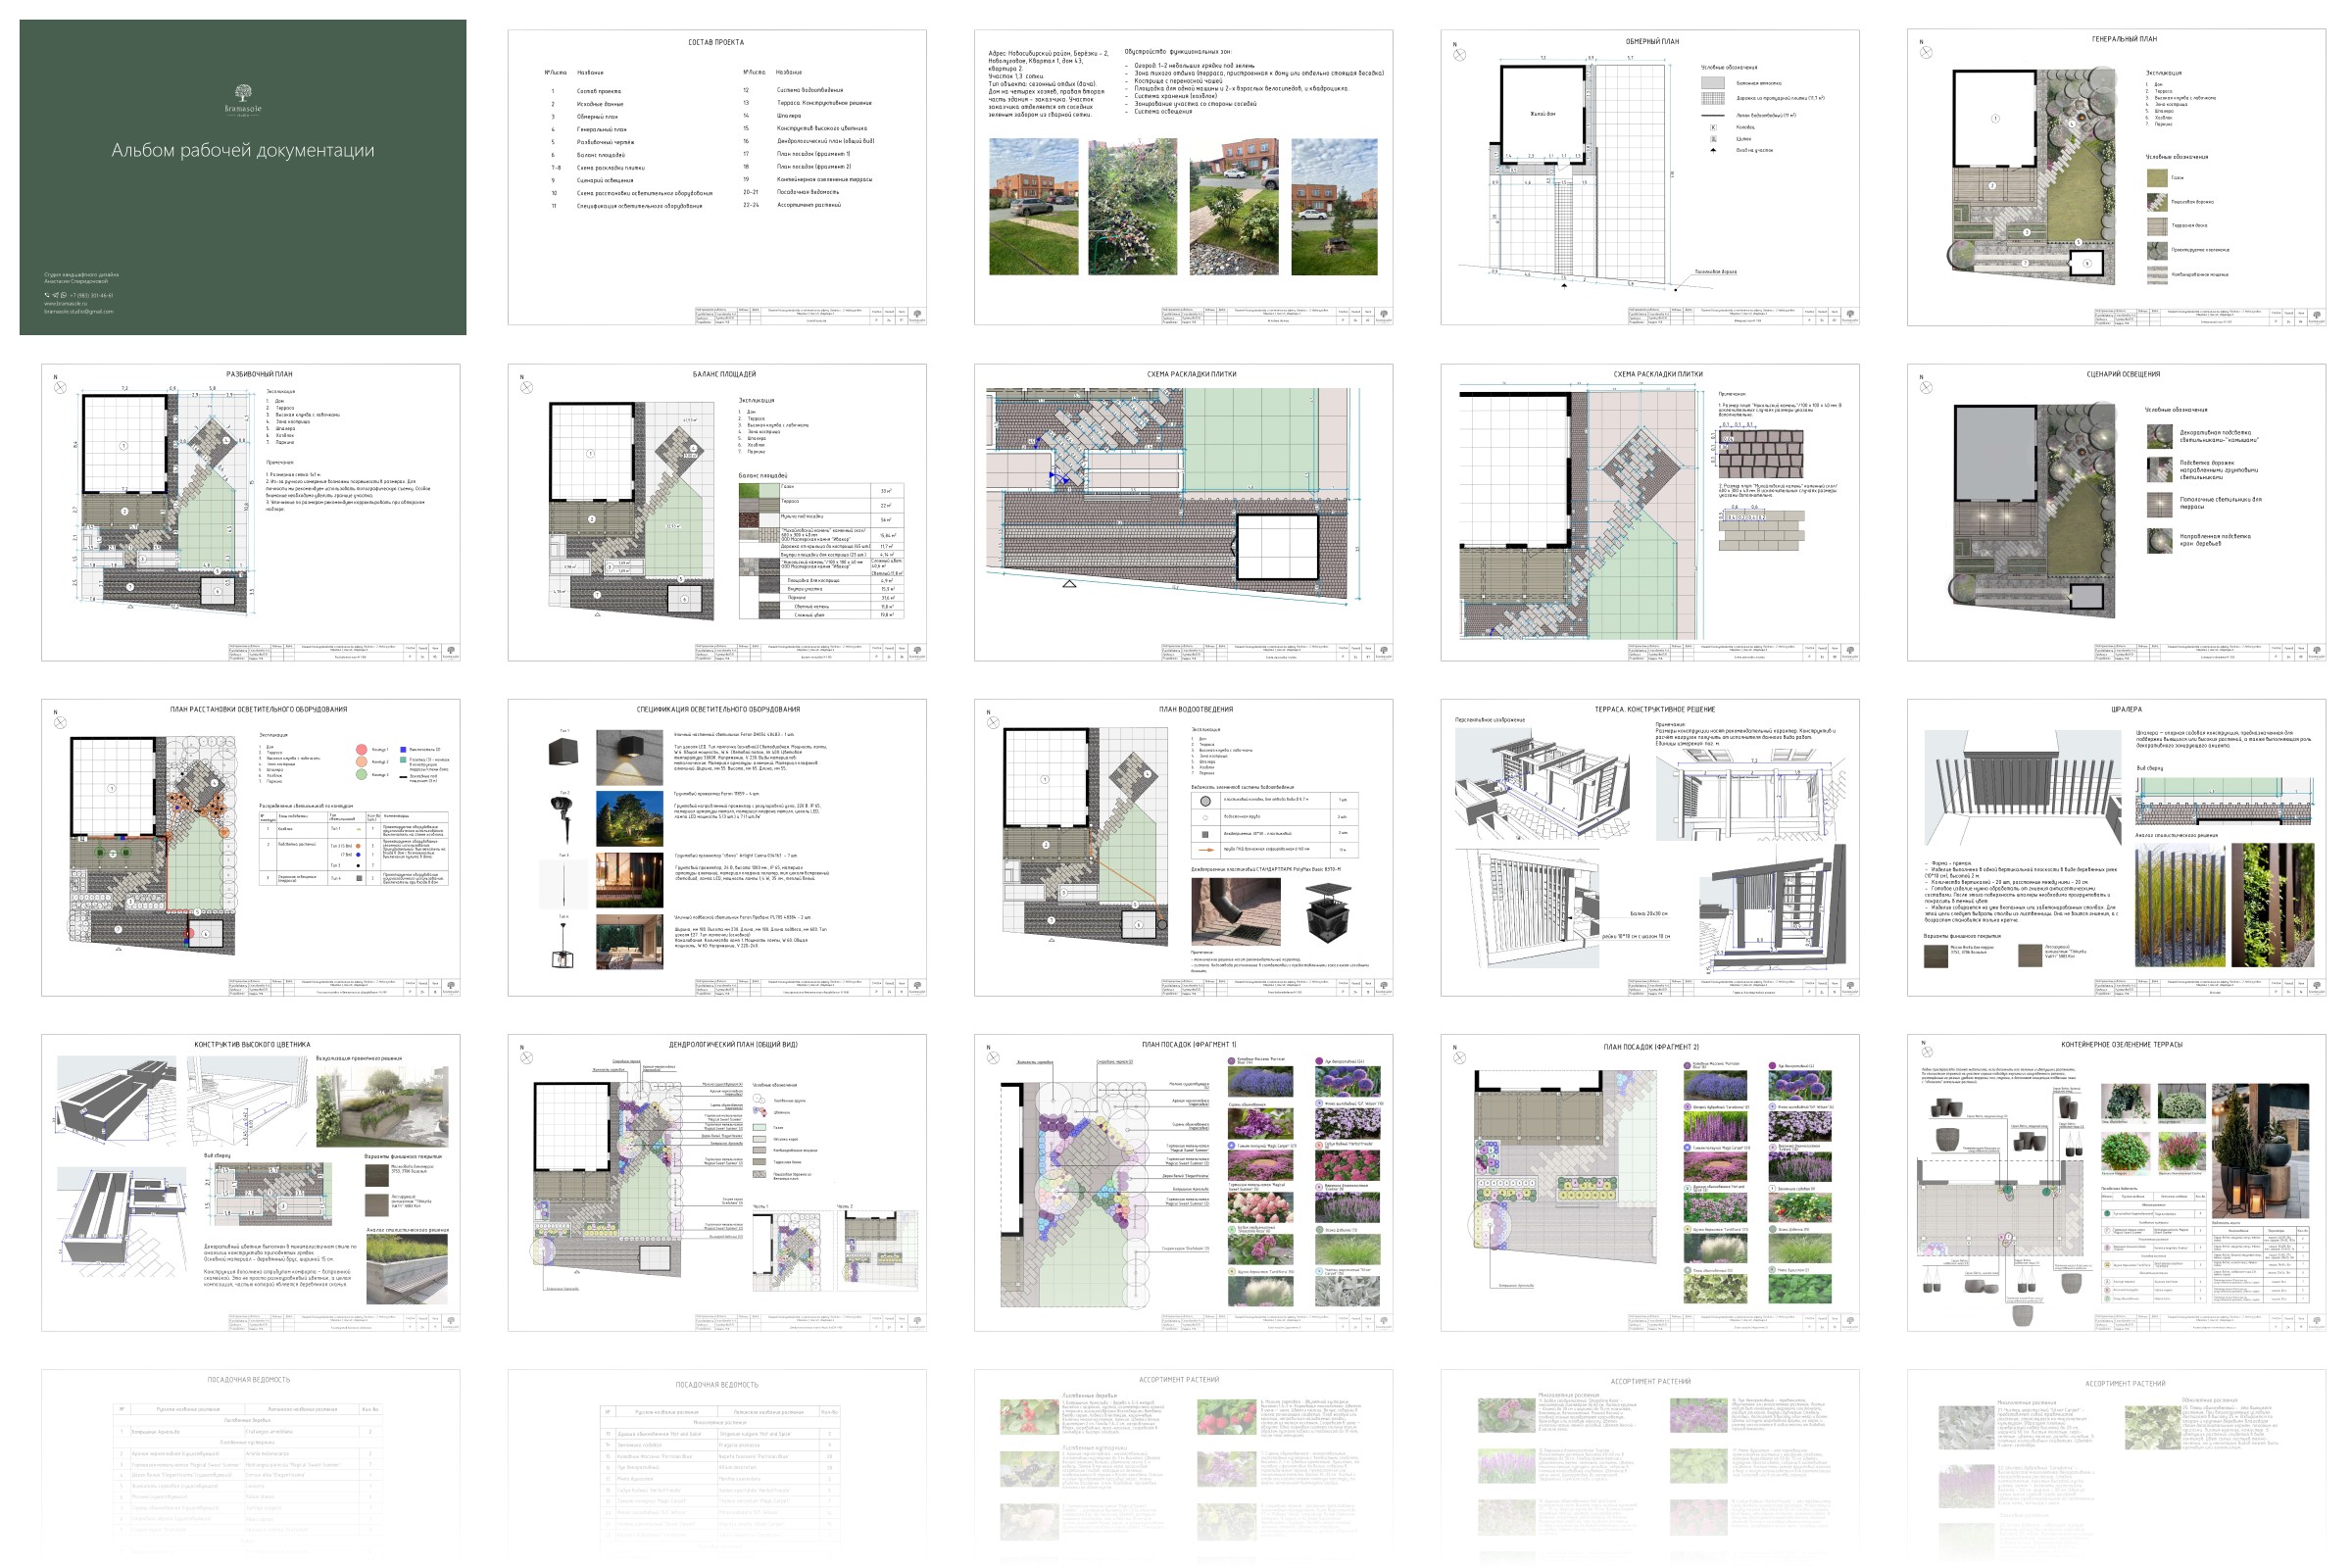Click bramasole.studio@gmail.com email on cover
Image resolution: width=2352 pixels, height=1568 pixels.
(x=78, y=311)
